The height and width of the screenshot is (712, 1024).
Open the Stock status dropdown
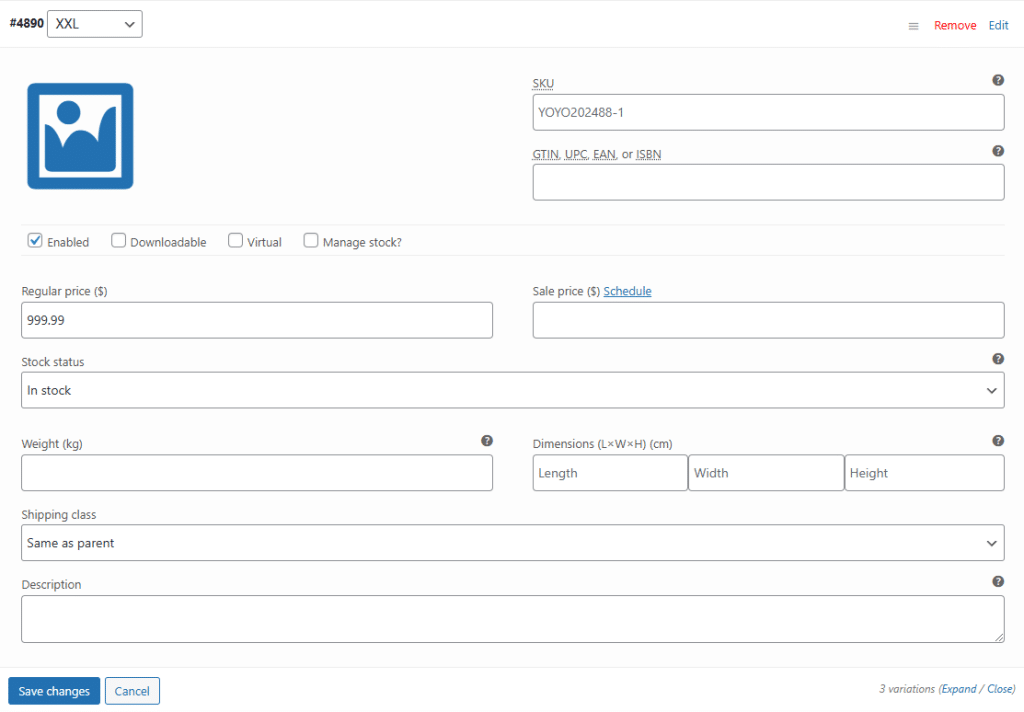pos(513,390)
